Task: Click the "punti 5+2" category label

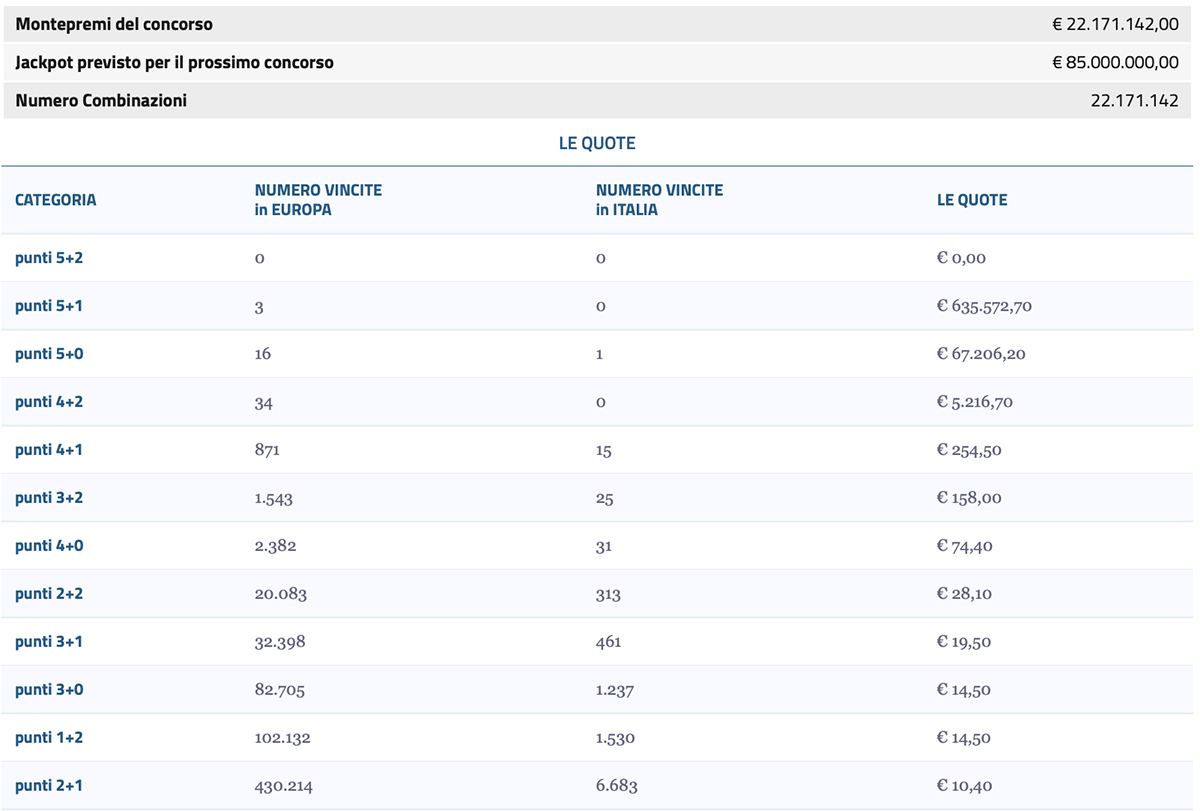Action: [49, 258]
